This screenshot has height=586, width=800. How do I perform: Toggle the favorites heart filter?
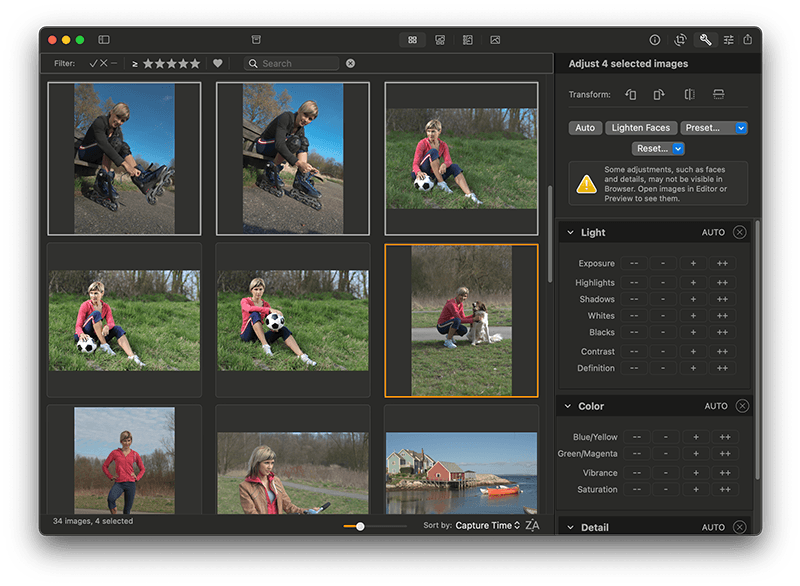217,63
